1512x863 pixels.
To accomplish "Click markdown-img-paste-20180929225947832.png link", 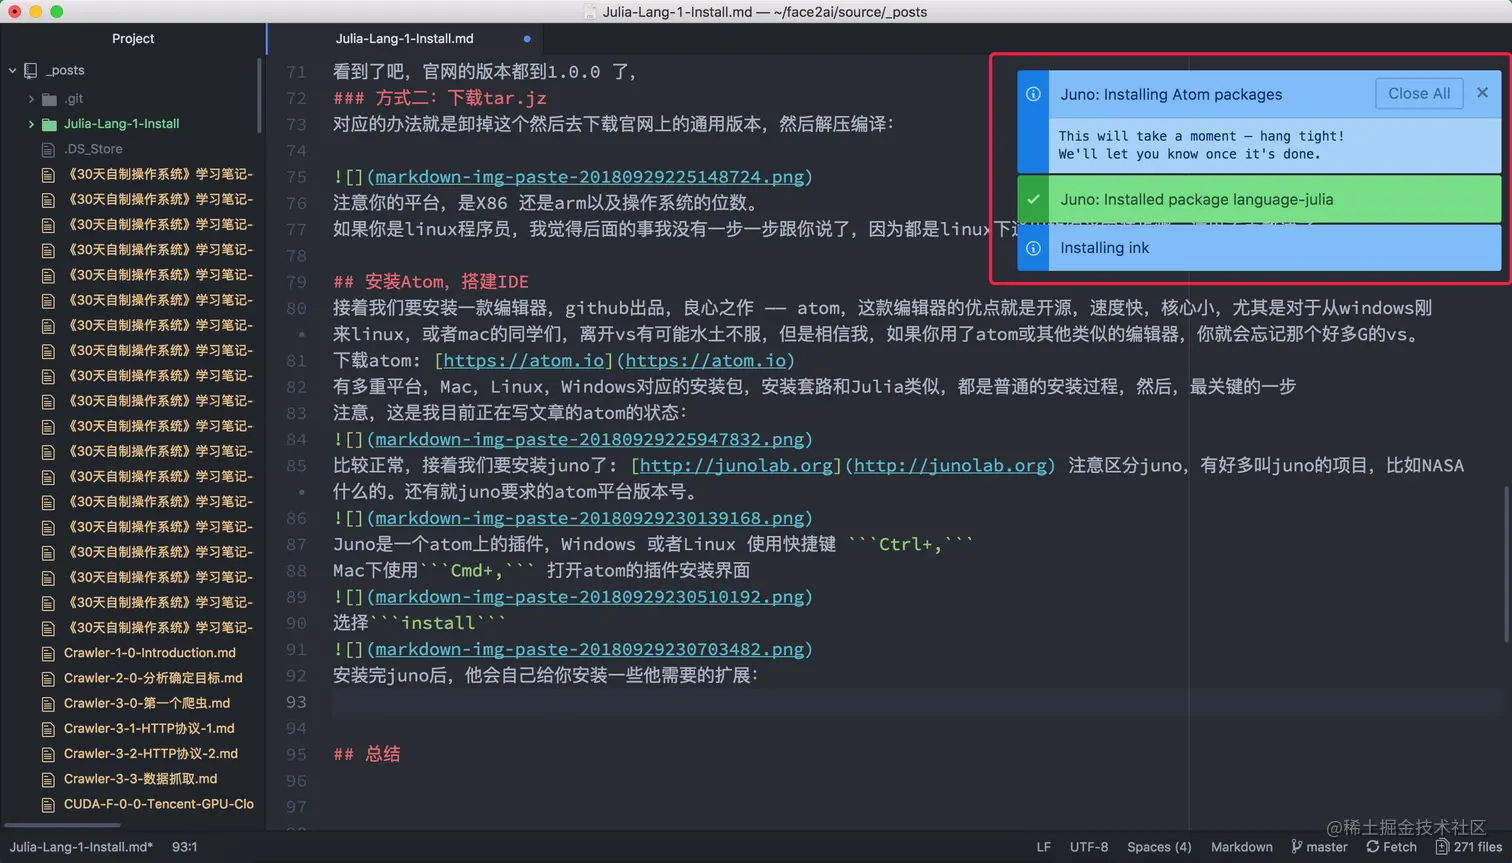I will 589,439.
